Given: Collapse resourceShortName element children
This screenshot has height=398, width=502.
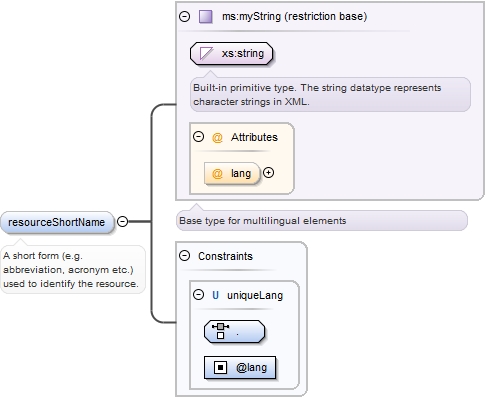Looking at the screenshot, I should click(123, 221).
